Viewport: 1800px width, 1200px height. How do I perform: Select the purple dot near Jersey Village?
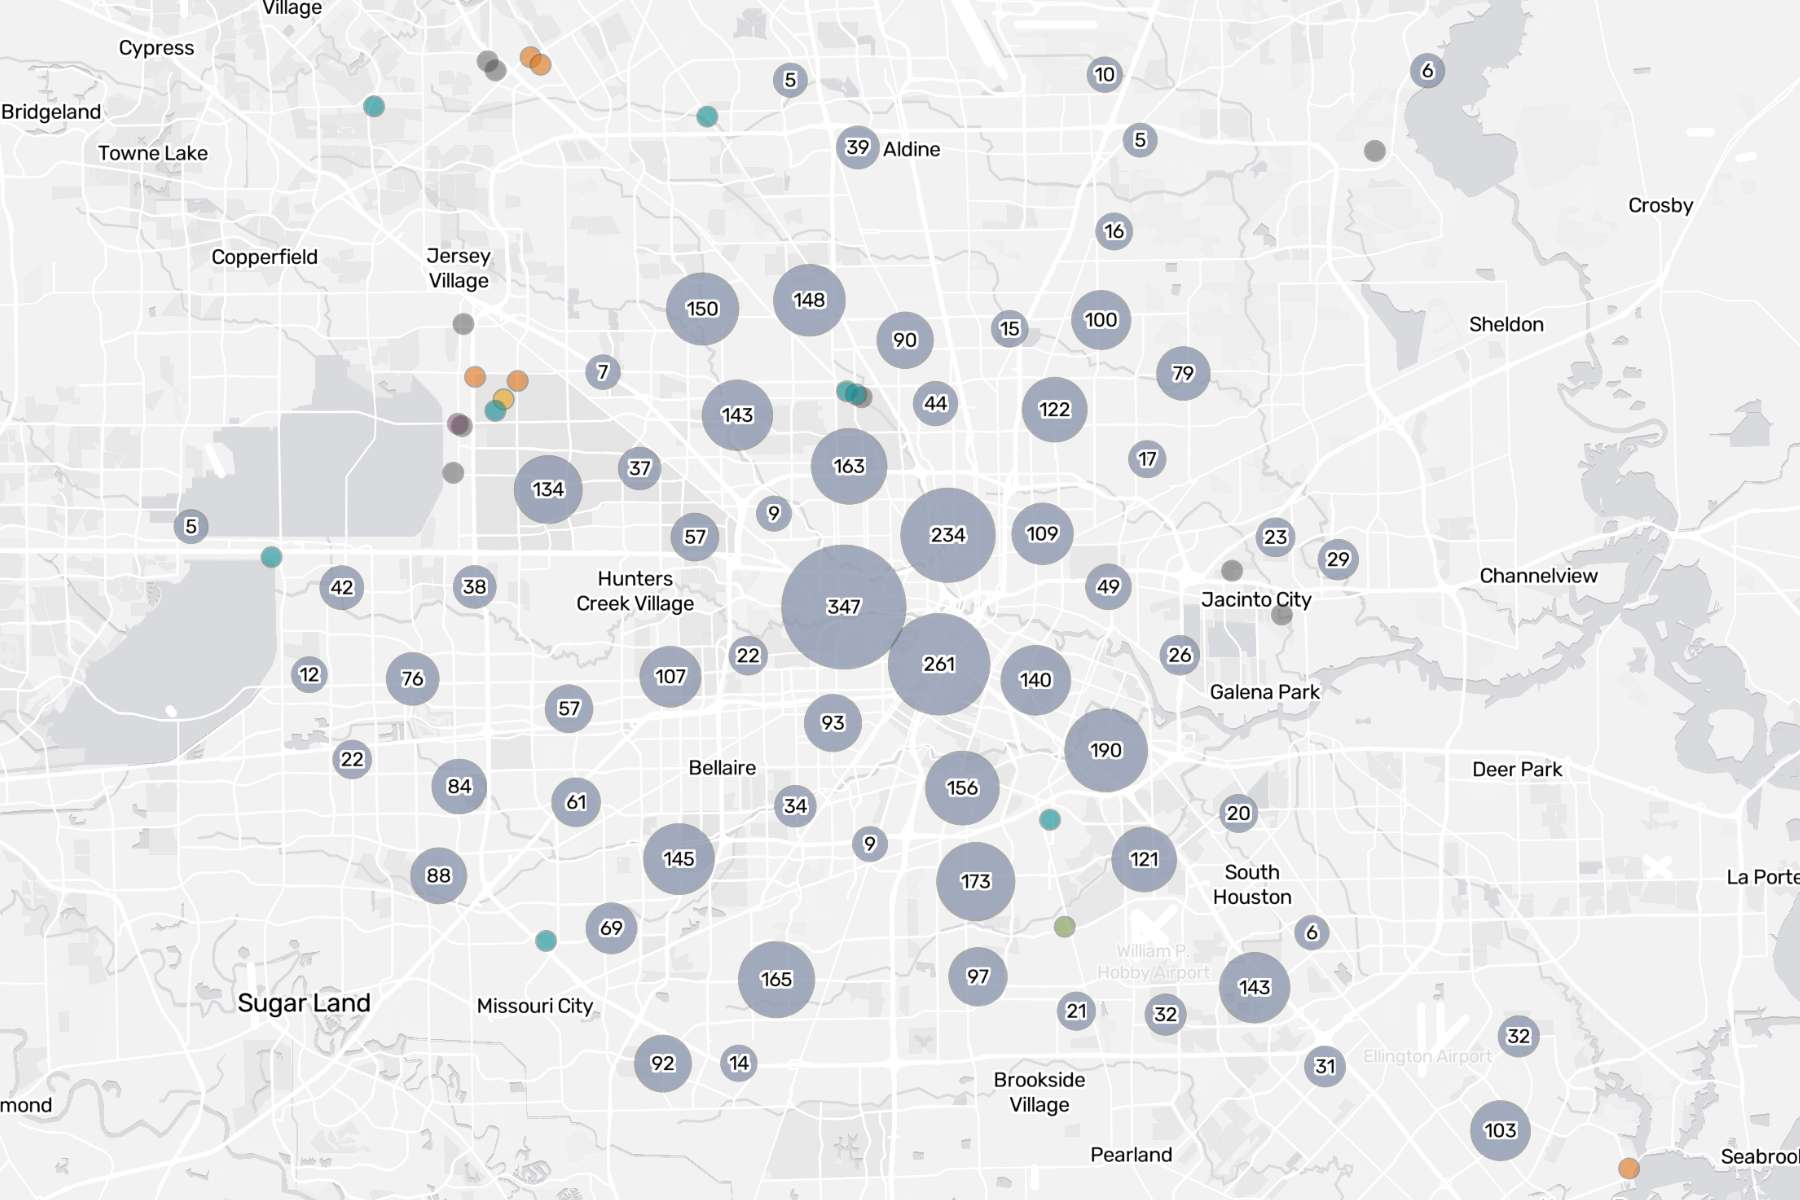tap(457, 422)
